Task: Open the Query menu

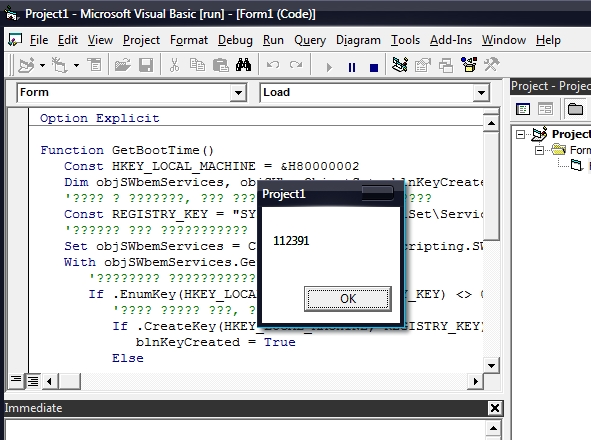Action: [310, 40]
